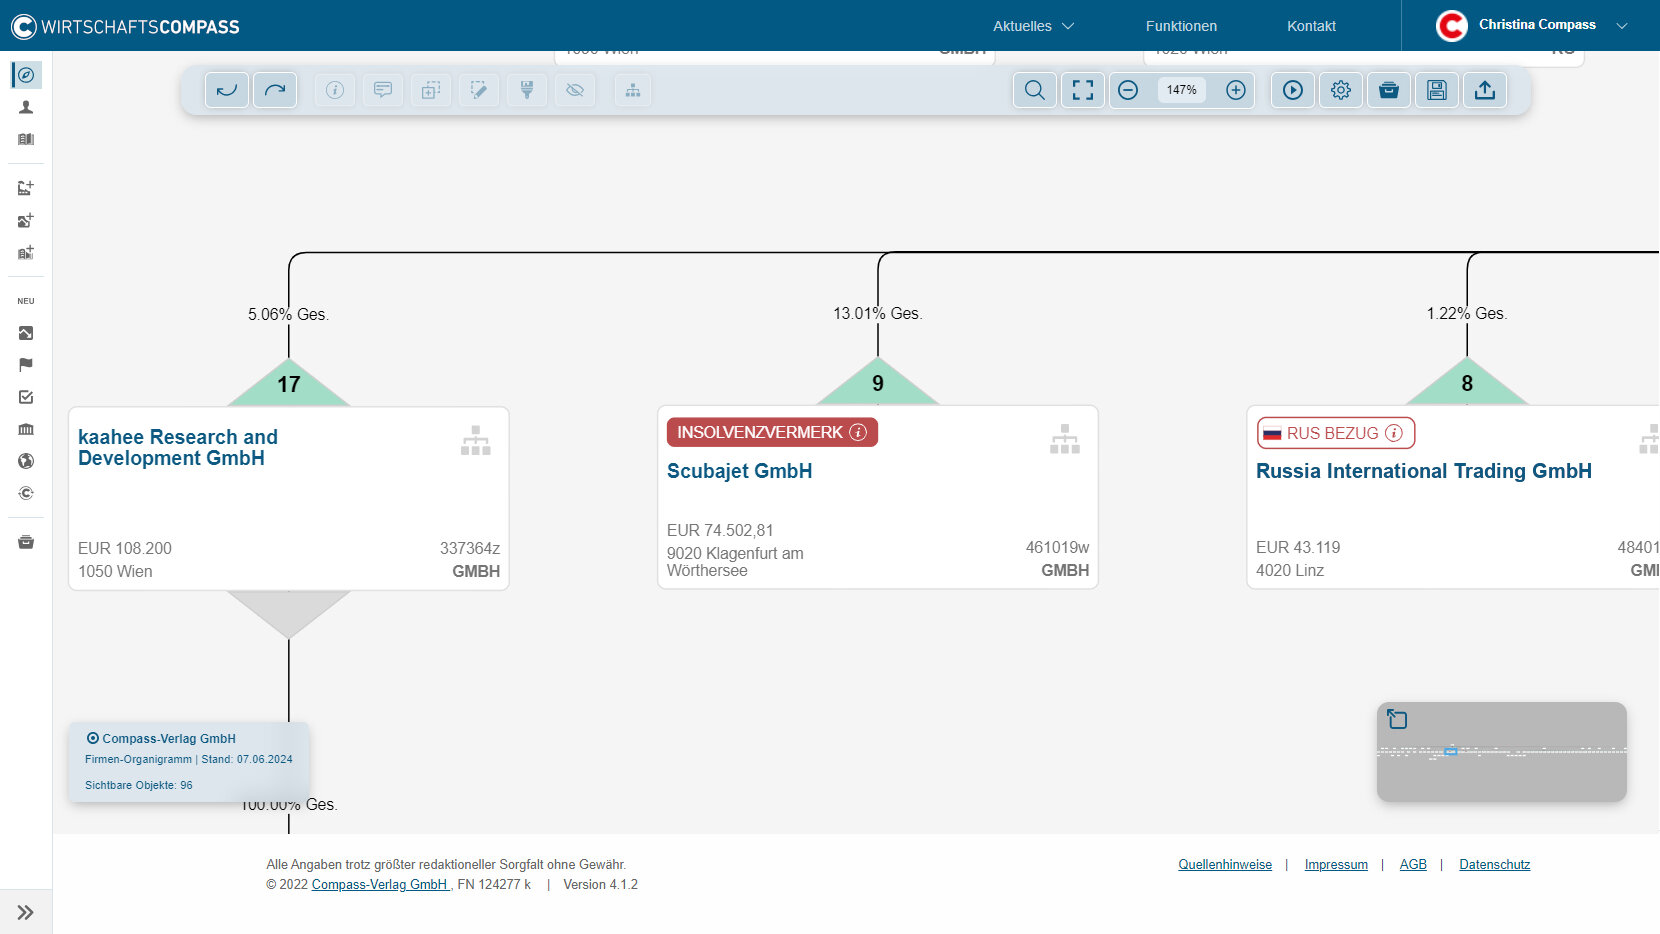Click EUR 74.502,81 on Scubajet card
The height and width of the screenshot is (934, 1660).
(x=720, y=531)
